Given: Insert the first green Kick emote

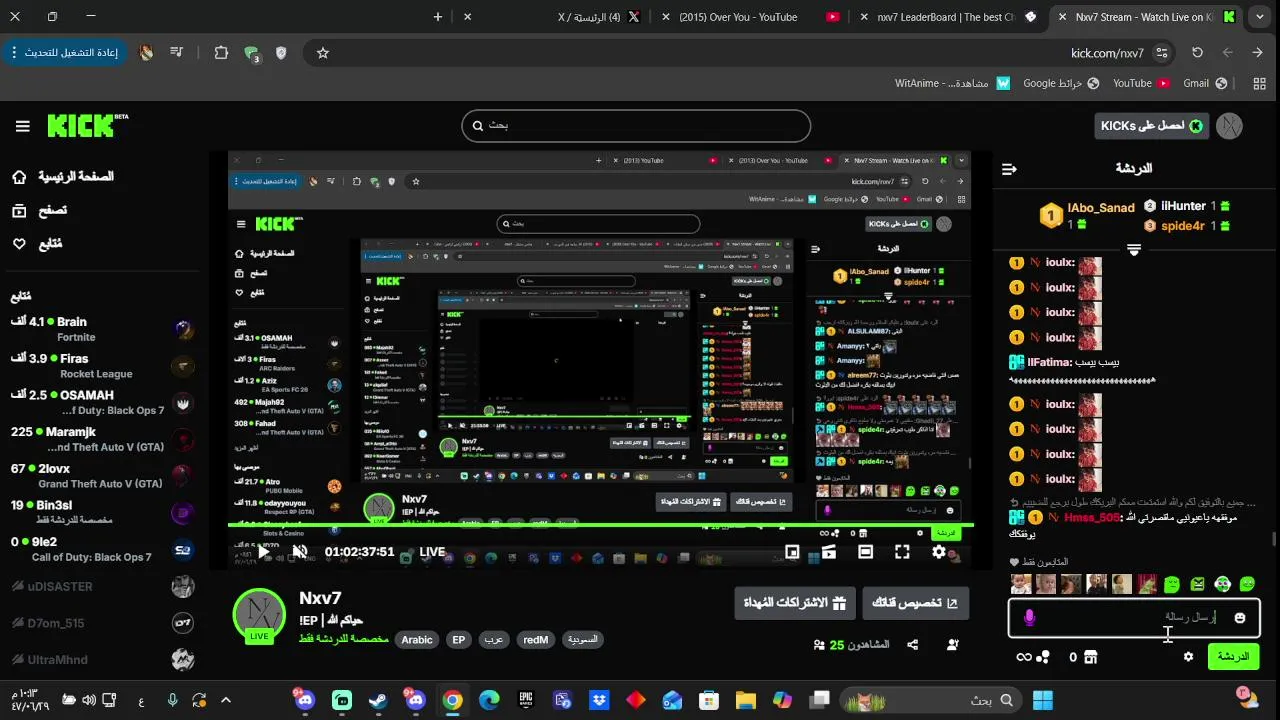Looking at the screenshot, I should click(x=1172, y=584).
